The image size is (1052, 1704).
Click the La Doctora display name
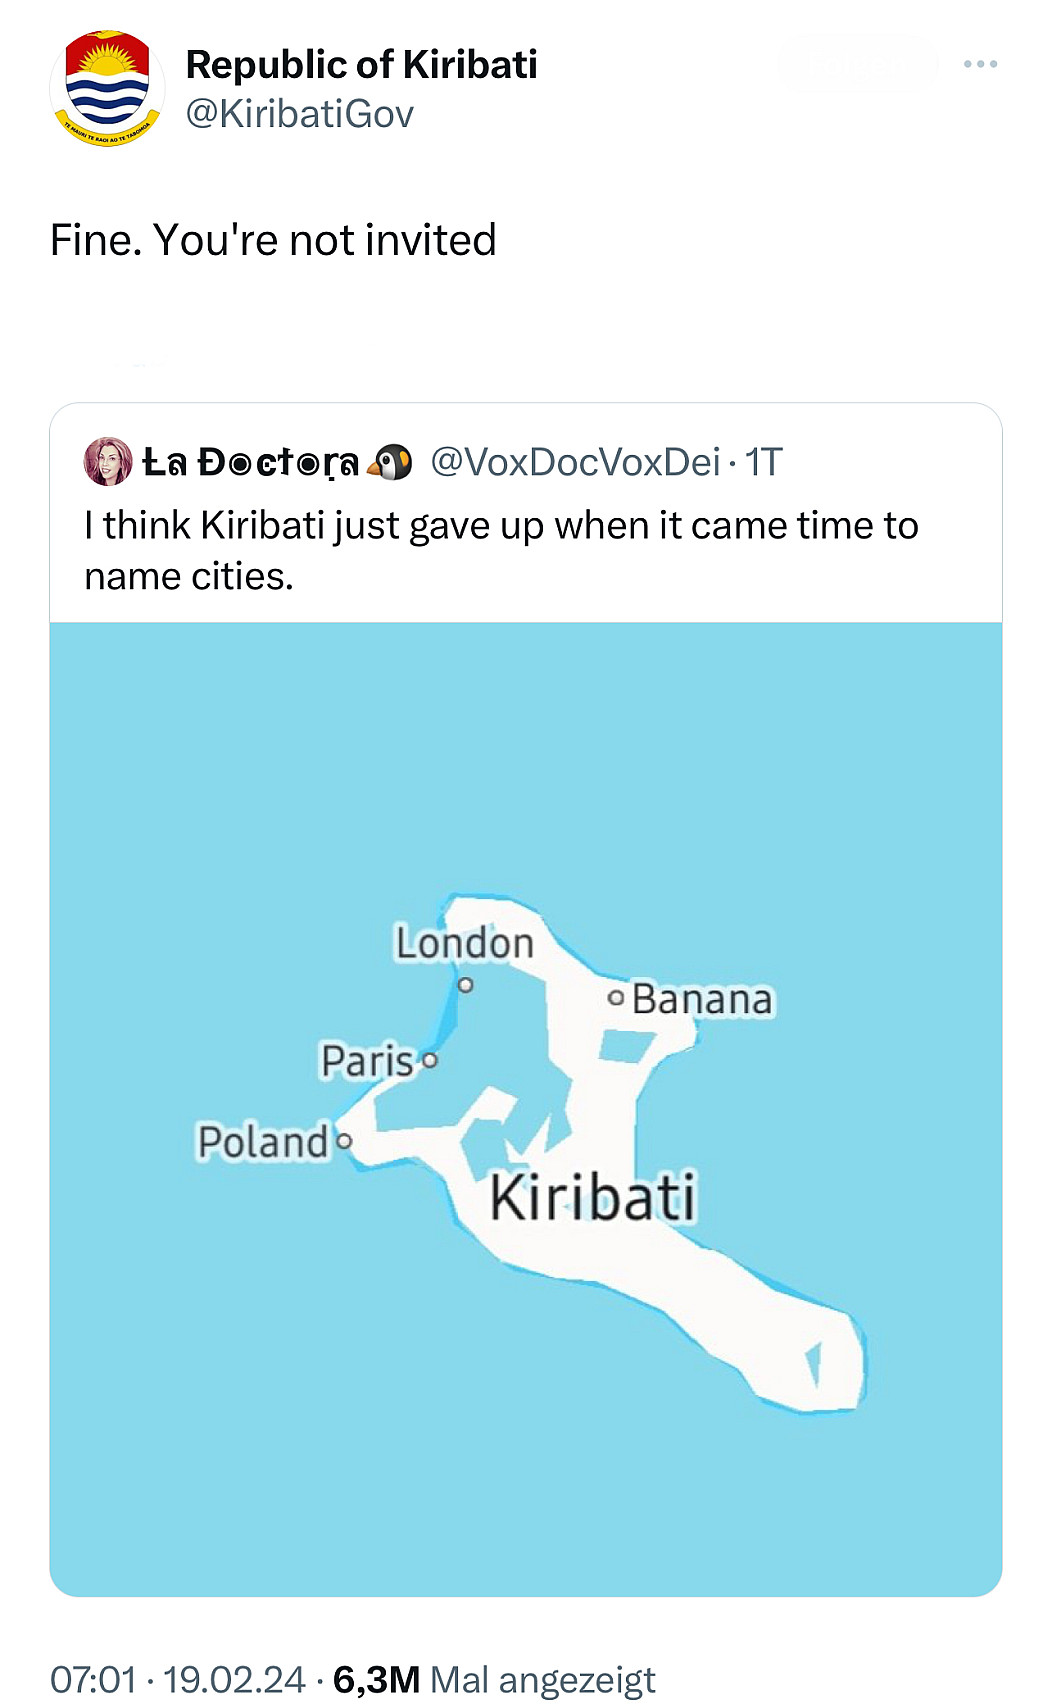tap(250, 462)
